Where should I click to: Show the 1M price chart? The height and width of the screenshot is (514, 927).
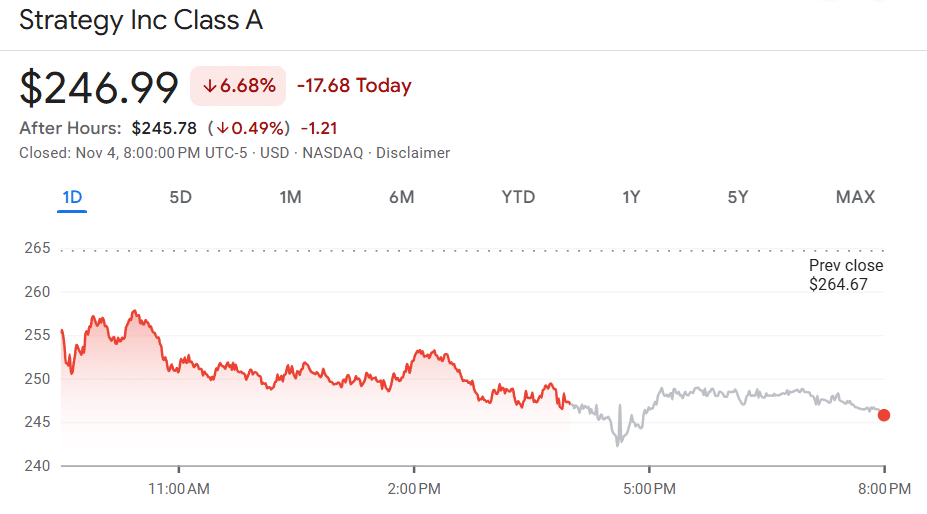click(x=290, y=197)
